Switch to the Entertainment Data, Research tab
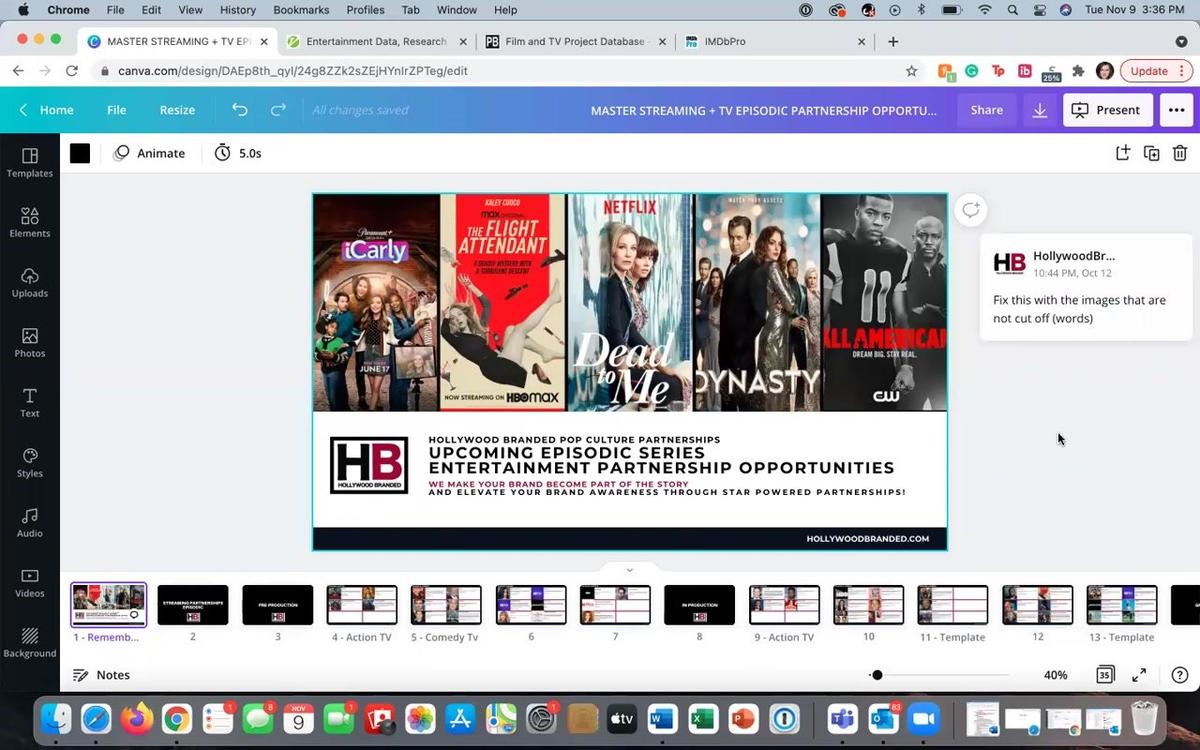This screenshot has height=750, width=1200. pyautogui.click(x=377, y=42)
